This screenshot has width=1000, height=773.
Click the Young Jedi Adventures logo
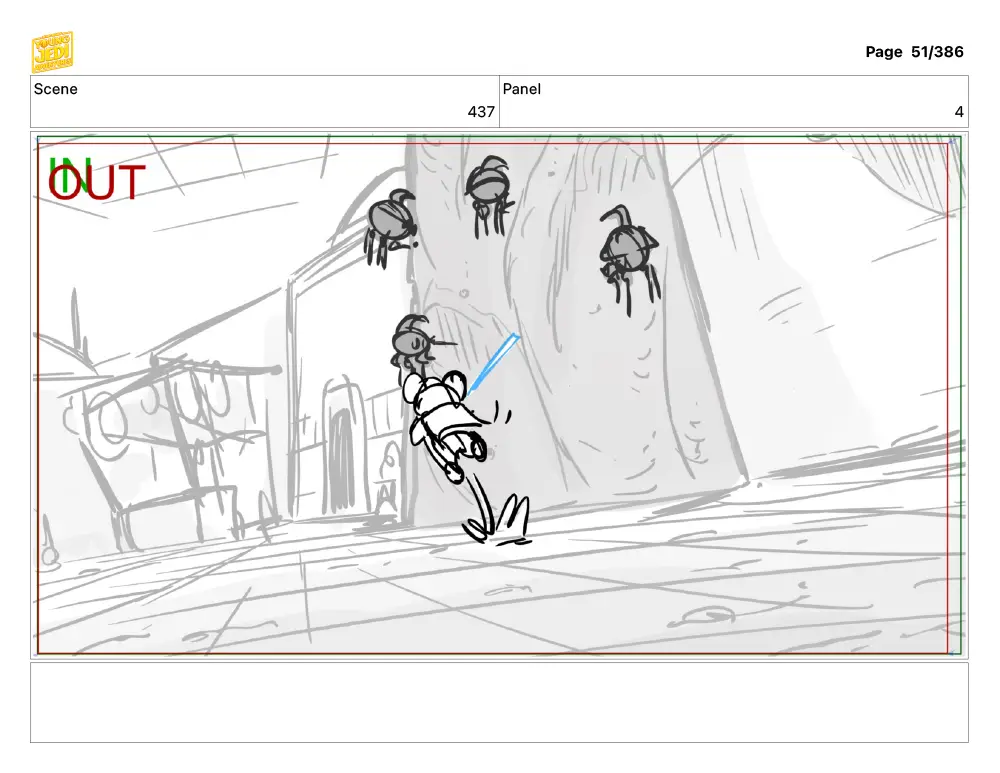click(52, 52)
